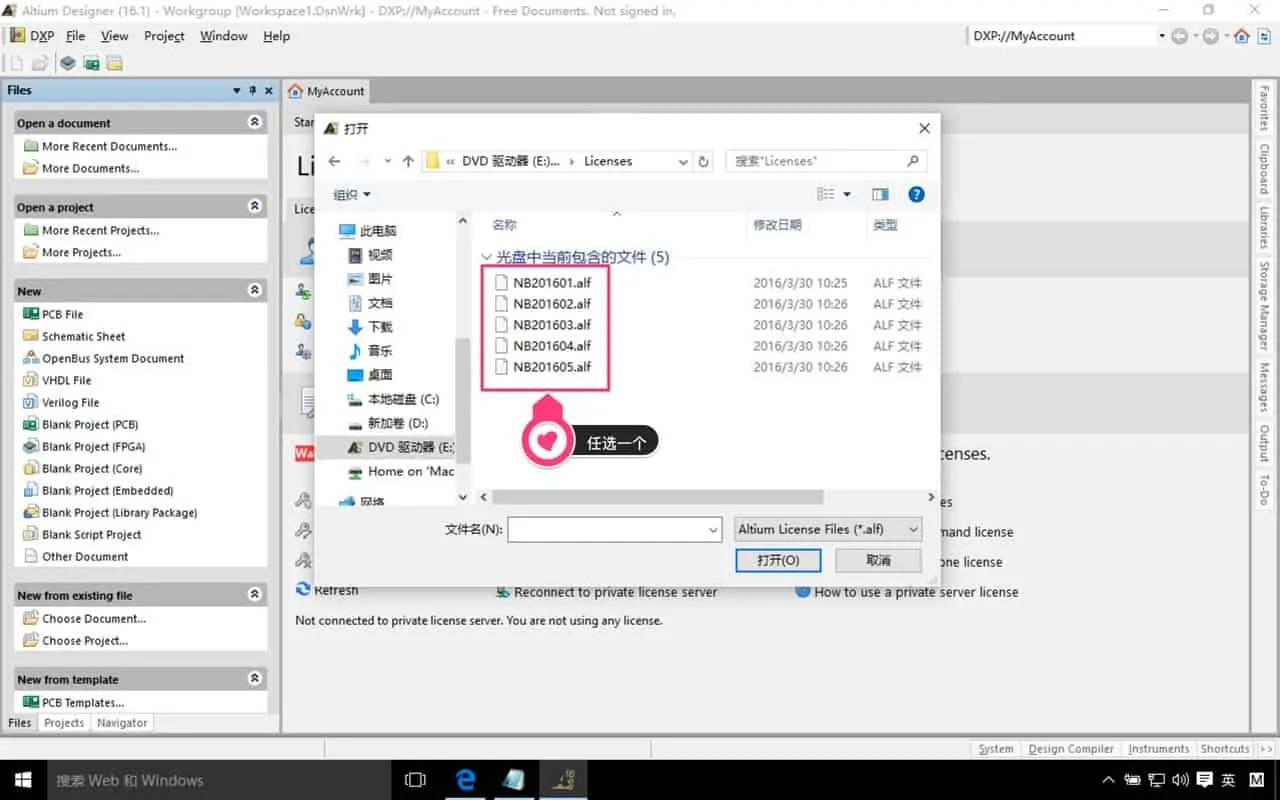The image size is (1280, 800).
Task: Click the 打开(O) open button
Action: 778,560
